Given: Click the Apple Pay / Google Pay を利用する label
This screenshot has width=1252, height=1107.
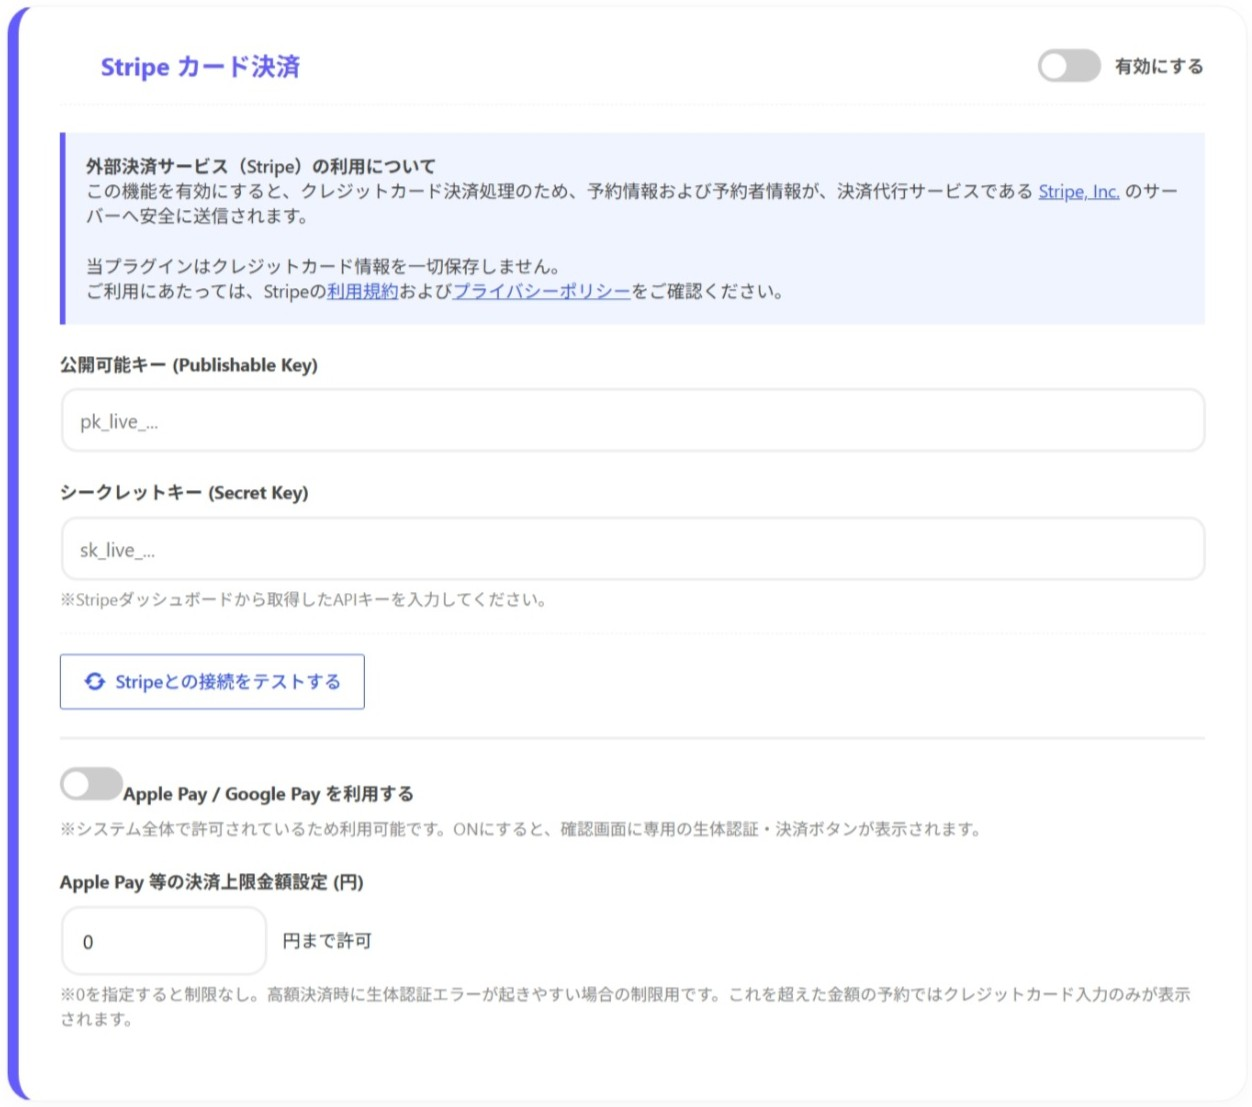Looking at the screenshot, I should [268, 794].
